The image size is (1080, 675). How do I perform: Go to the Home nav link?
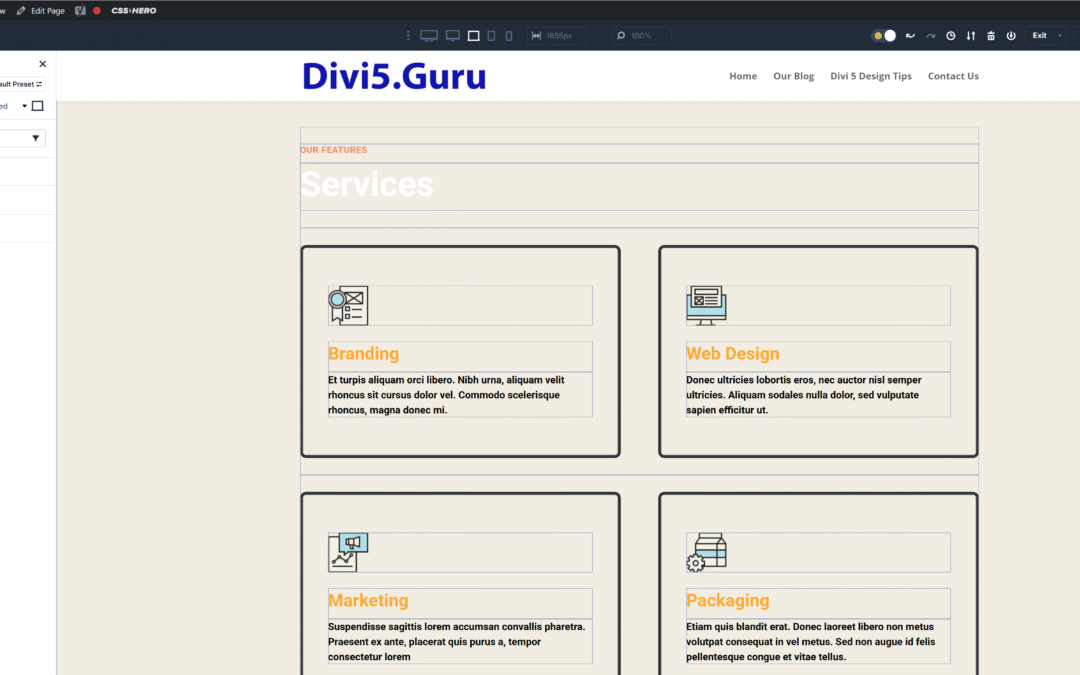(743, 76)
